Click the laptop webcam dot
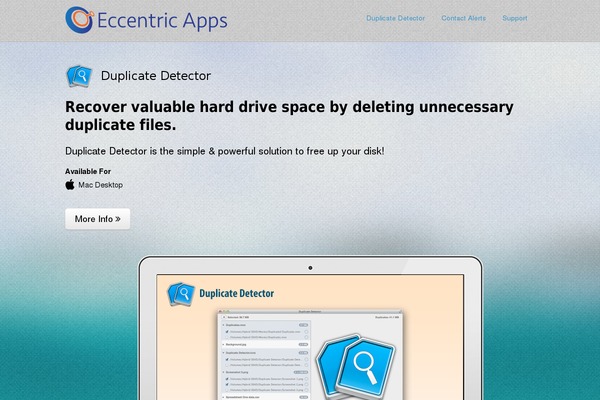 tap(310, 268)
